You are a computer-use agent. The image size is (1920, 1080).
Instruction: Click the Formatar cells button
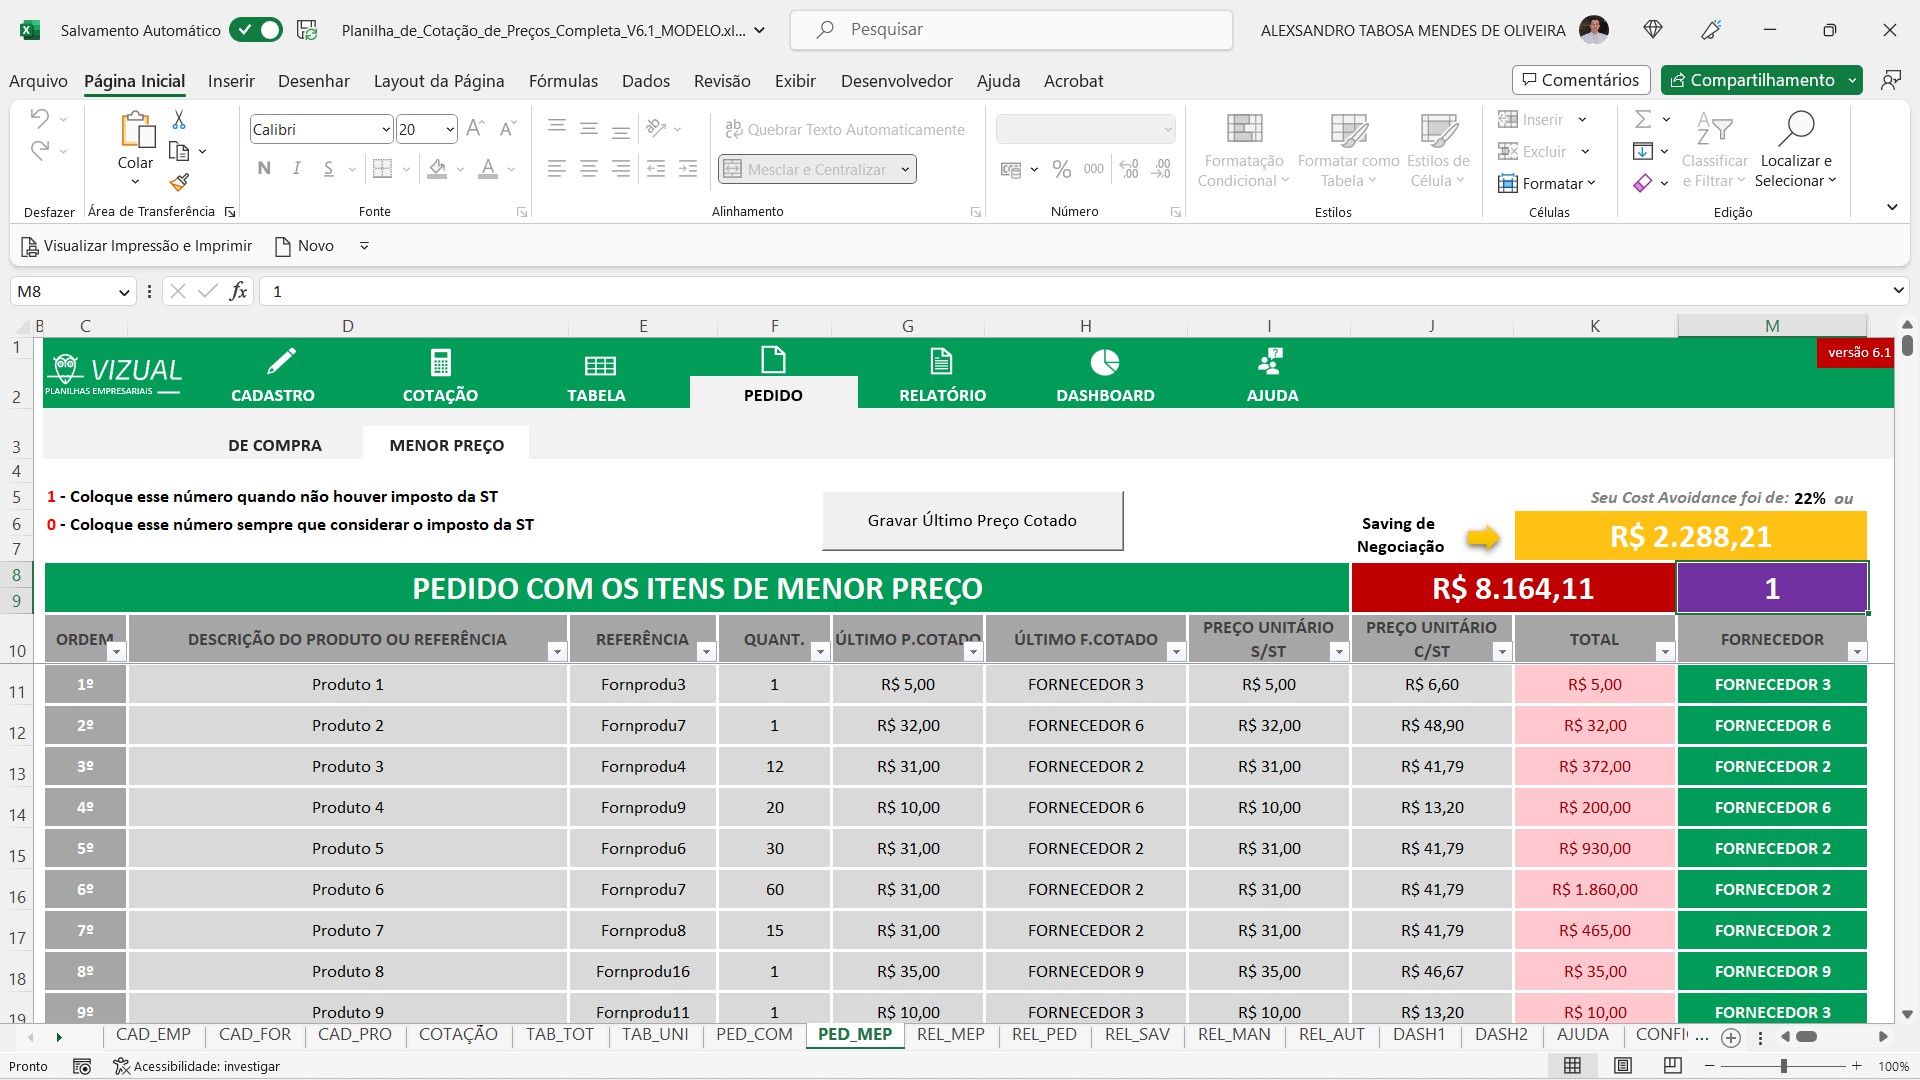(1546, 183)
